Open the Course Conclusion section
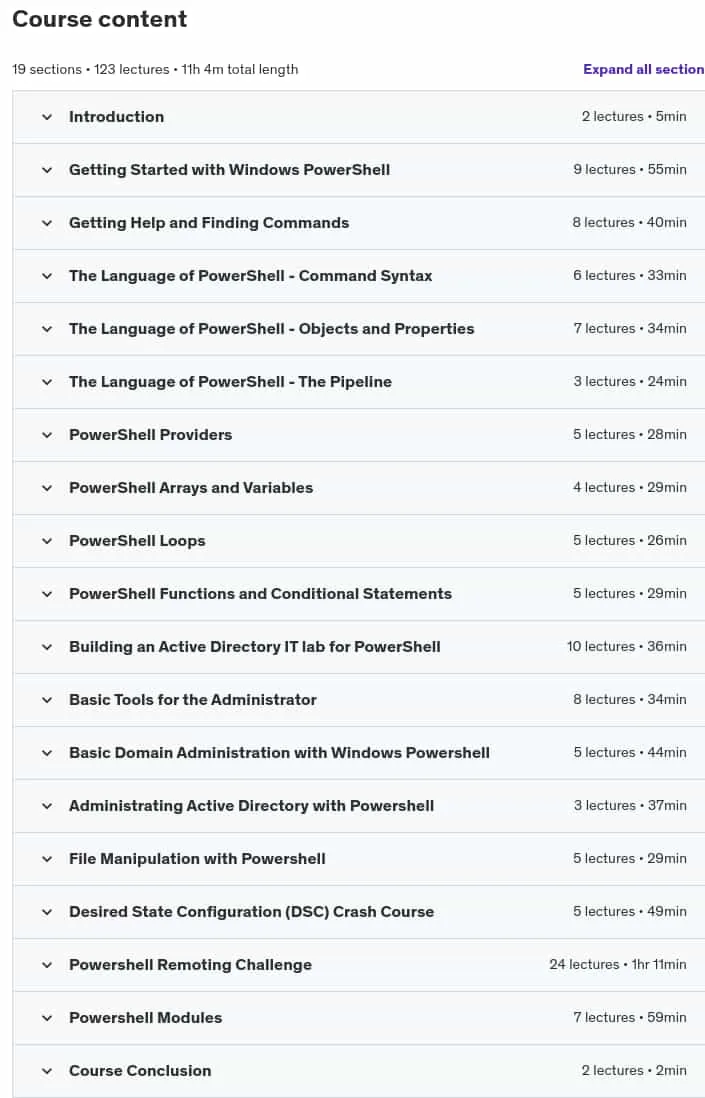705x1098 pixels. click(358, 1071)
